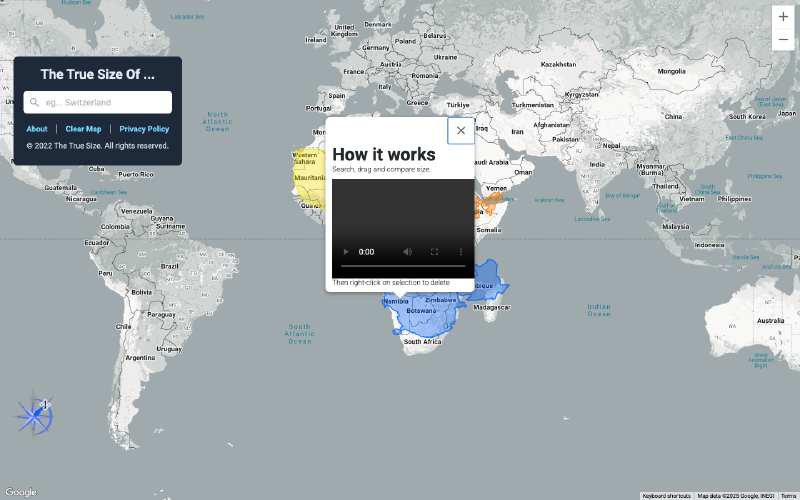Select the orange overlay near Somalia
The image size is (800, 500).
(x=488, y=205)
